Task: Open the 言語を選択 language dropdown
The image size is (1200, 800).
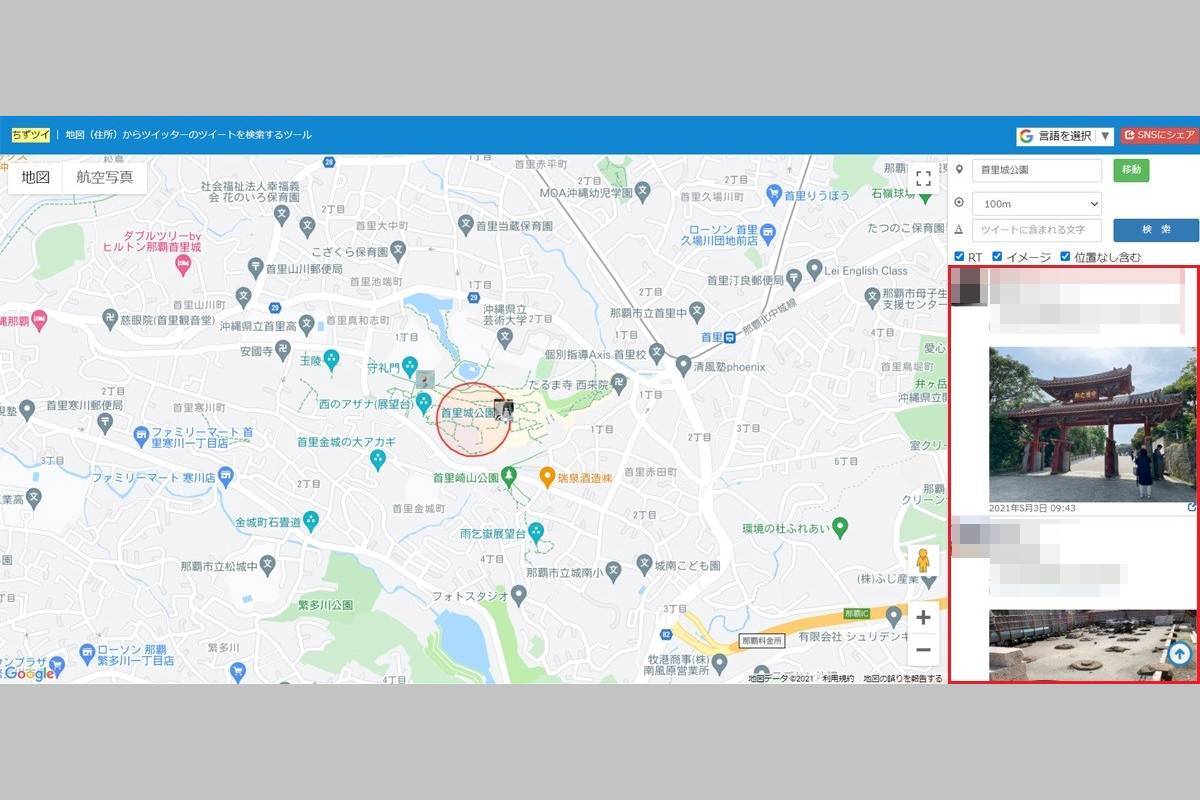Action: click(1065, 136)
